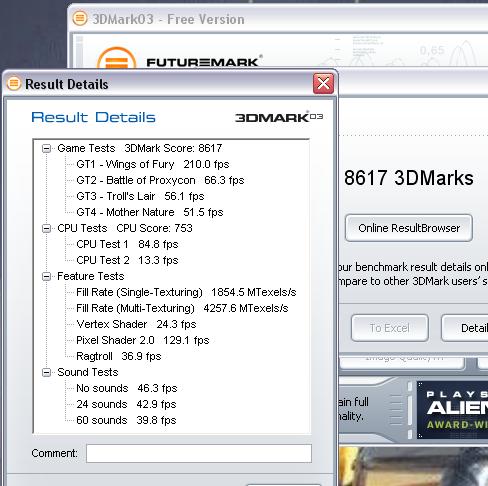The height and width of the screenshot is (486, 488).
Task: Select GT1 - Wings of Fury result
Action: (x=153, y=164)
